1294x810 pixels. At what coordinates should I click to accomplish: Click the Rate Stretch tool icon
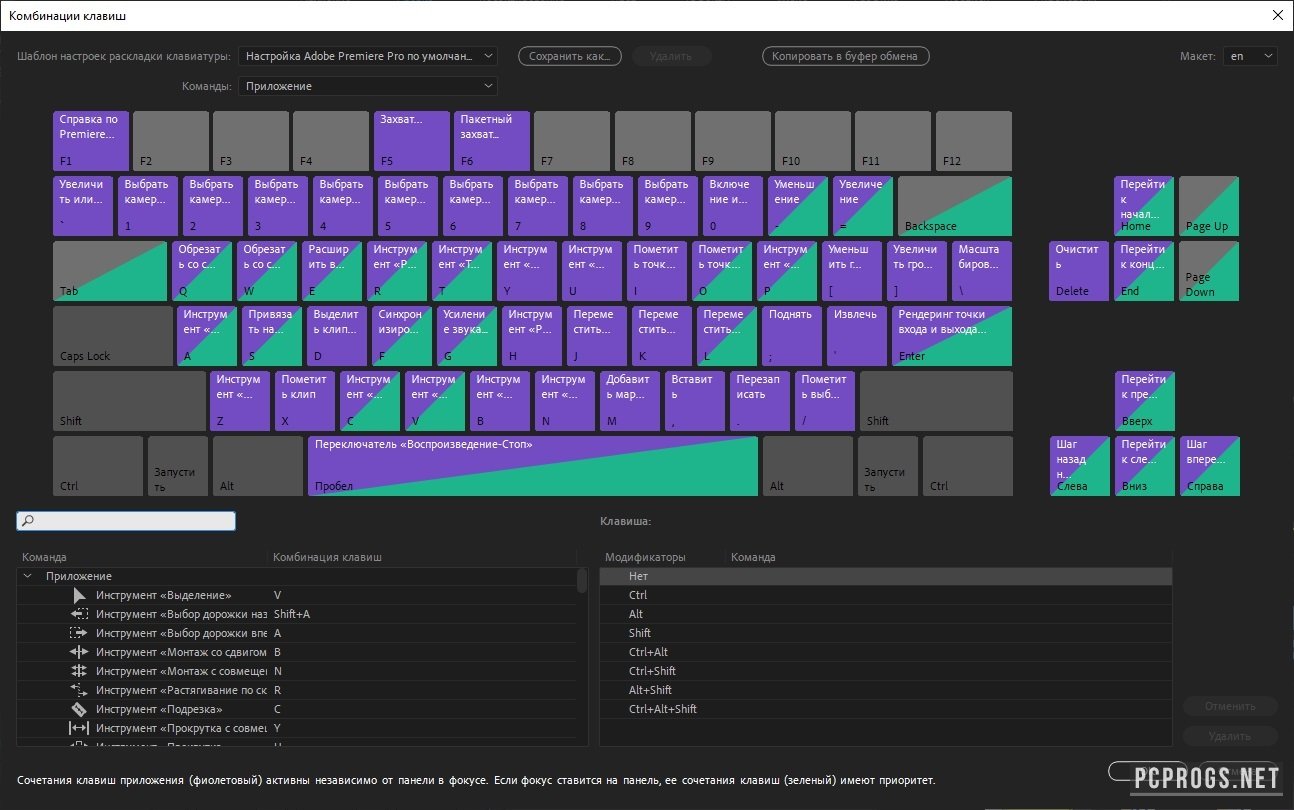tap(80, 690)
